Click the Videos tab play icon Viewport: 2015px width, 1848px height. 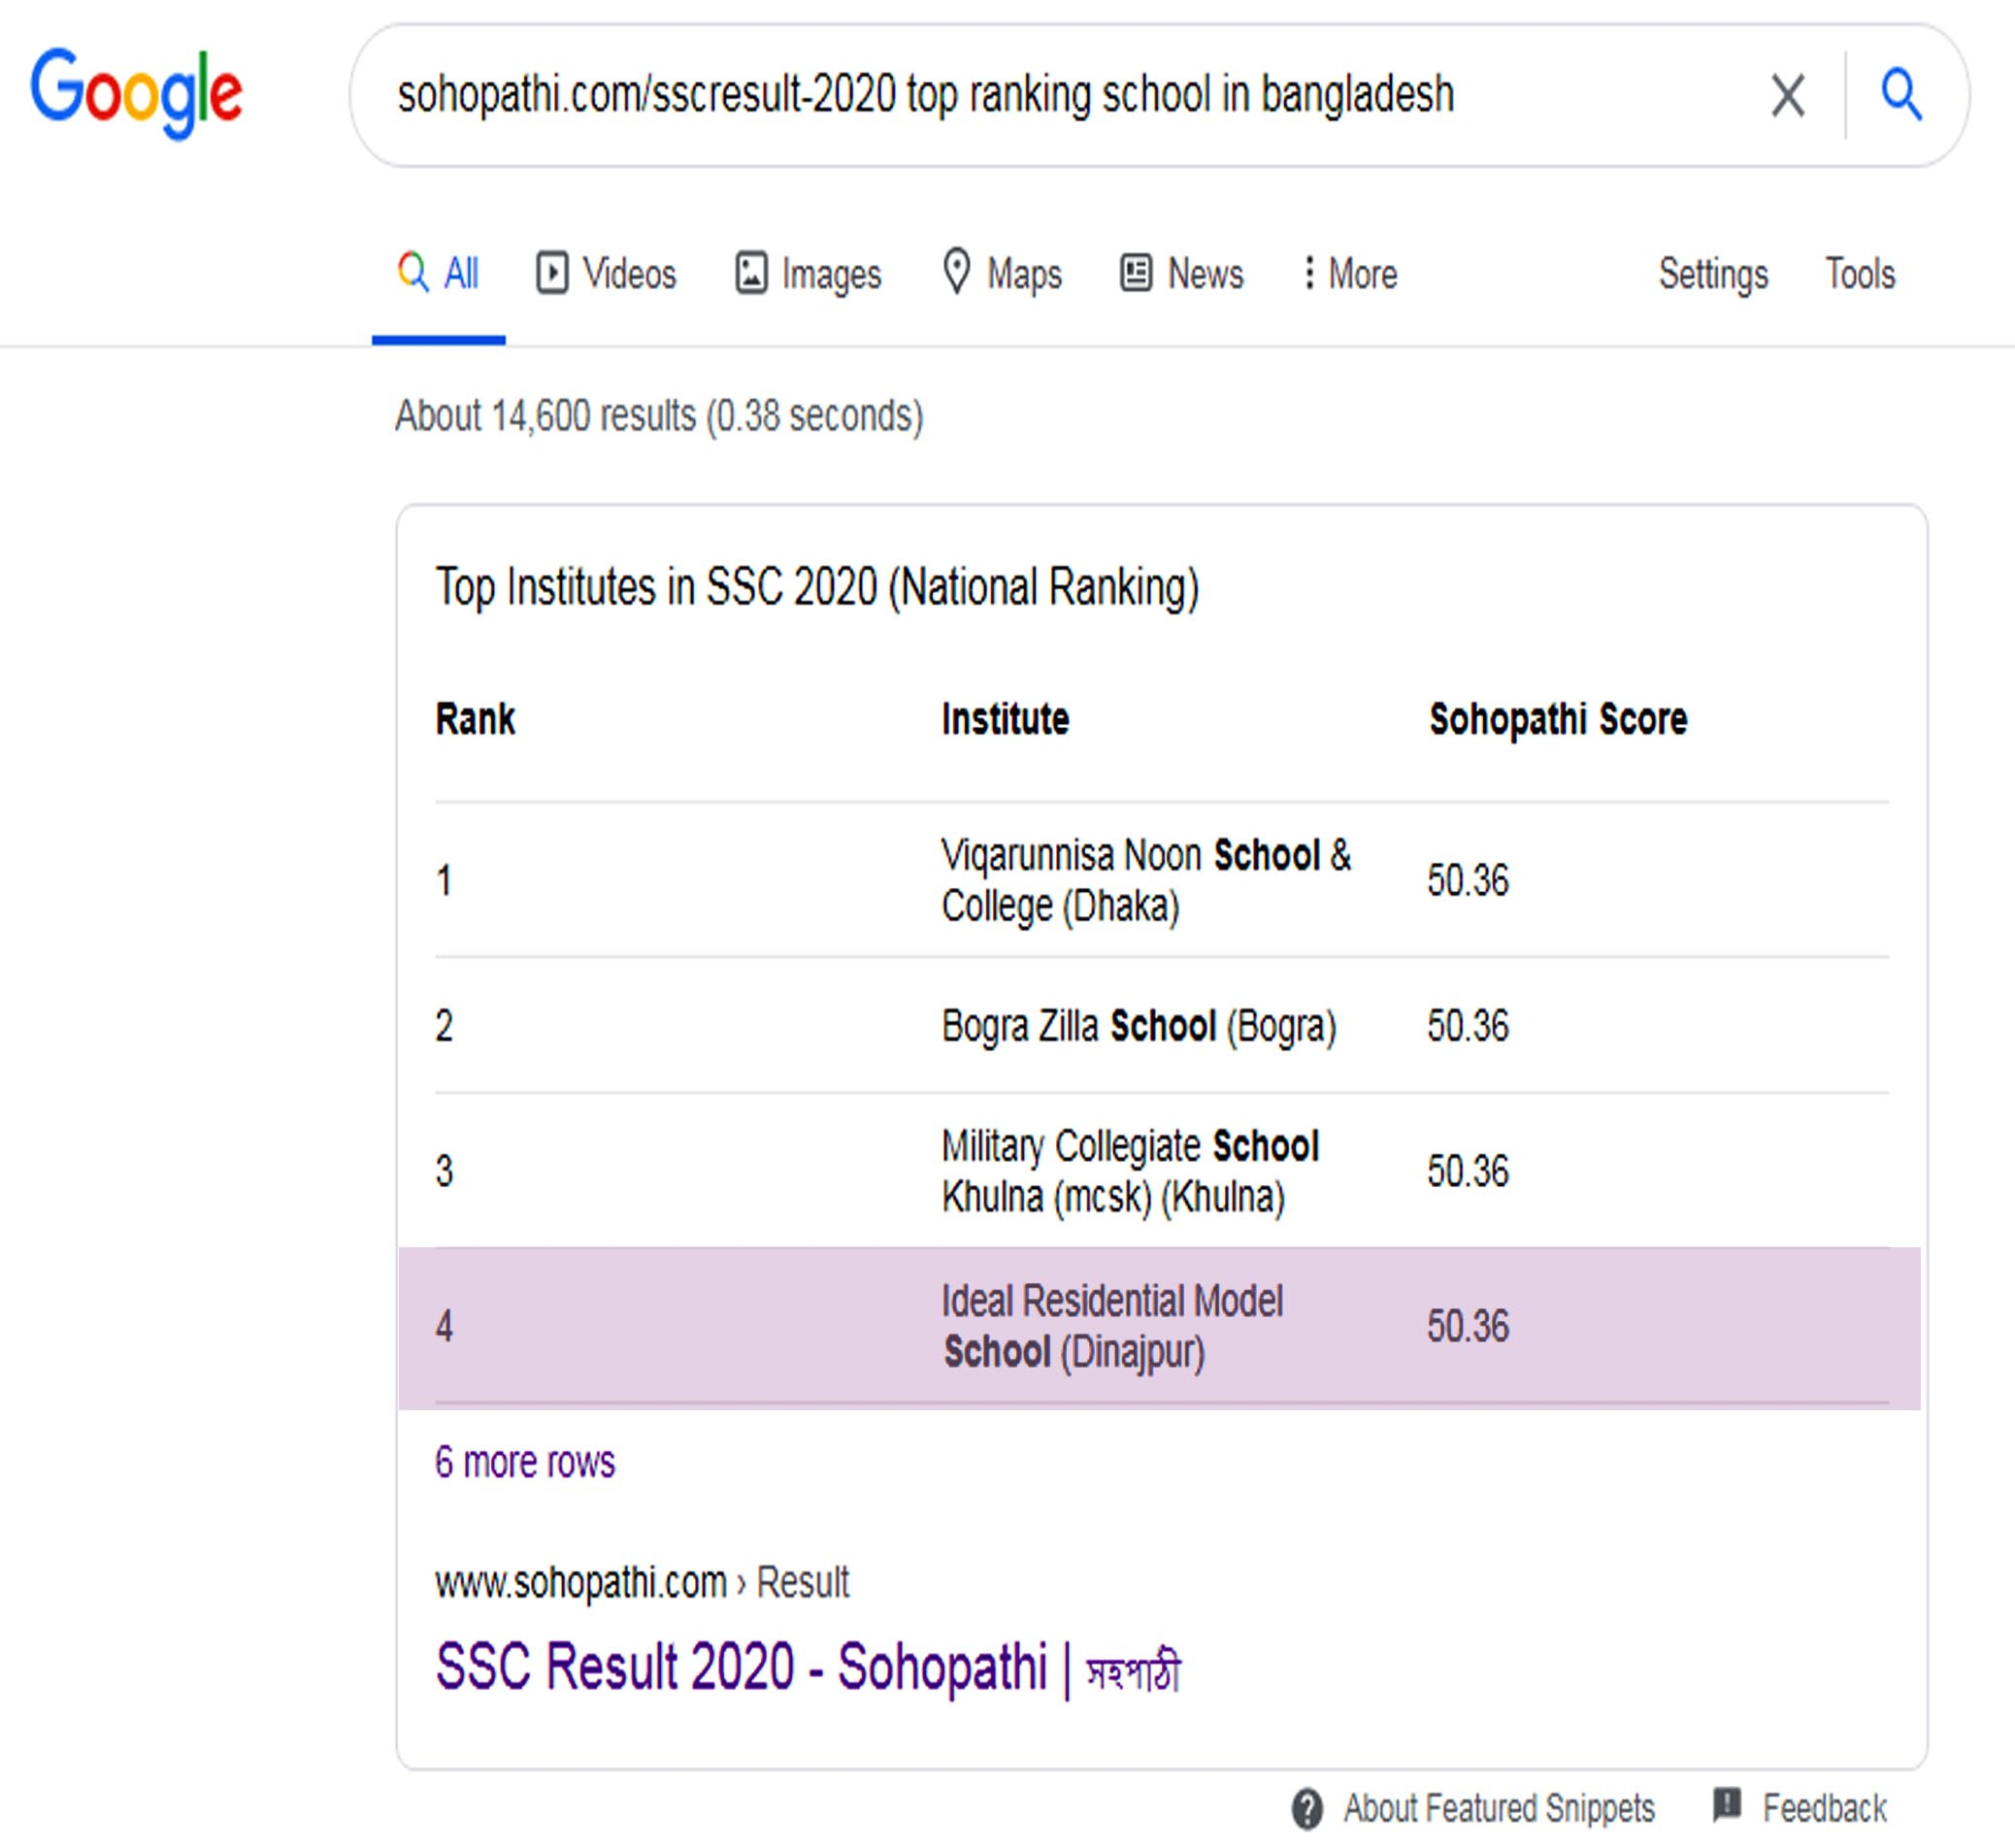point(552,273)
